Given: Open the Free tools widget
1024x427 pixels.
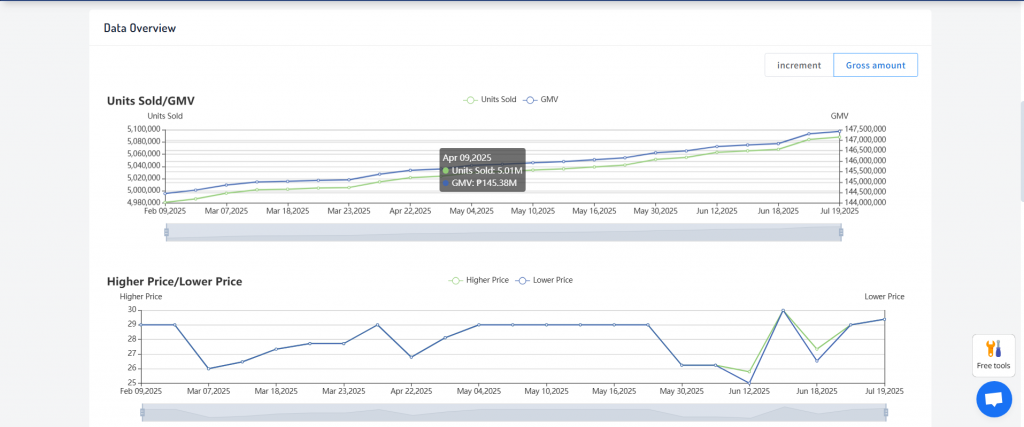Looking at the screenshot, I should 993,356.
